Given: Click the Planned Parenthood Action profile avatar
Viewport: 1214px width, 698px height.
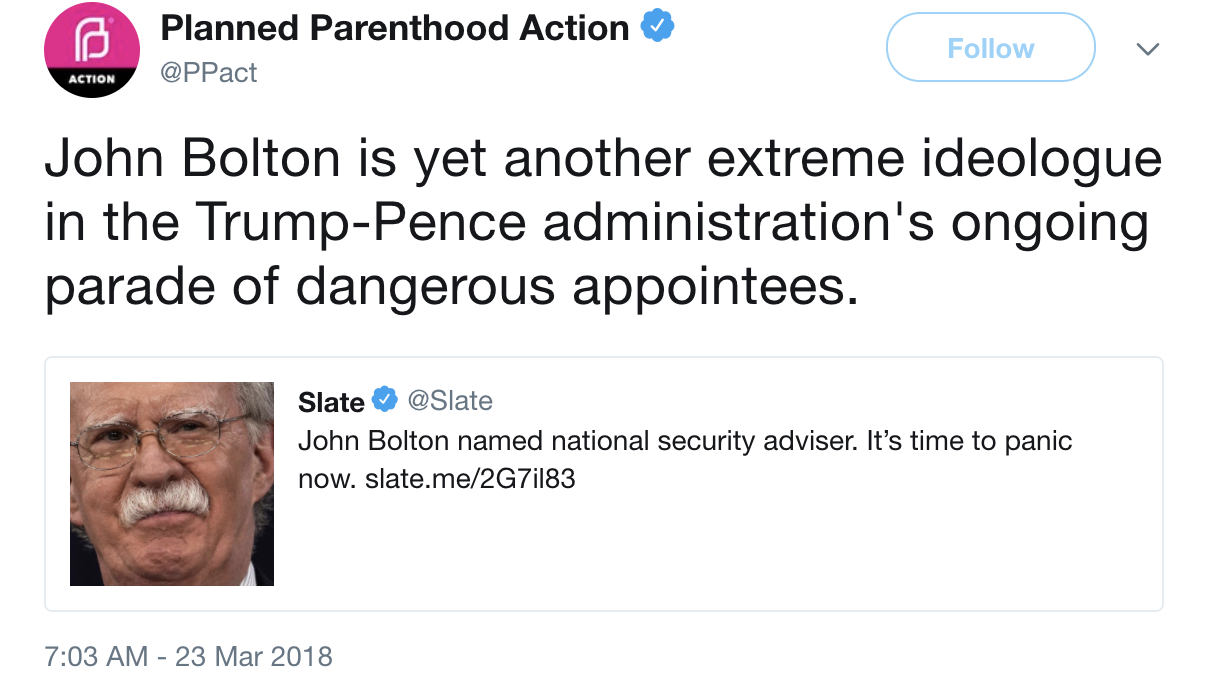Looking at the screenshot, I should coord(93,50).
